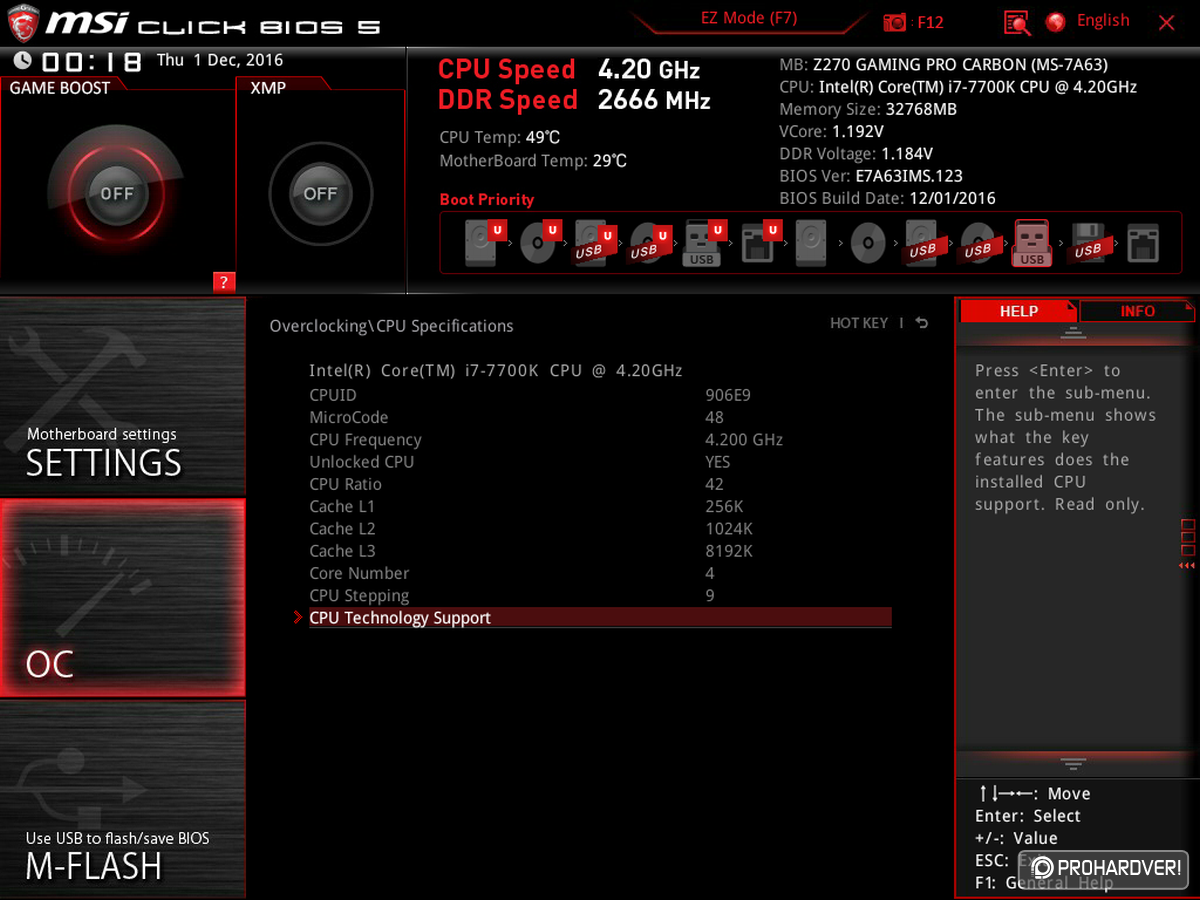This screenshot has width=1200, height=900.
Task: Select the last network boot icon without UEFI badge
Action: [1143, 243]
